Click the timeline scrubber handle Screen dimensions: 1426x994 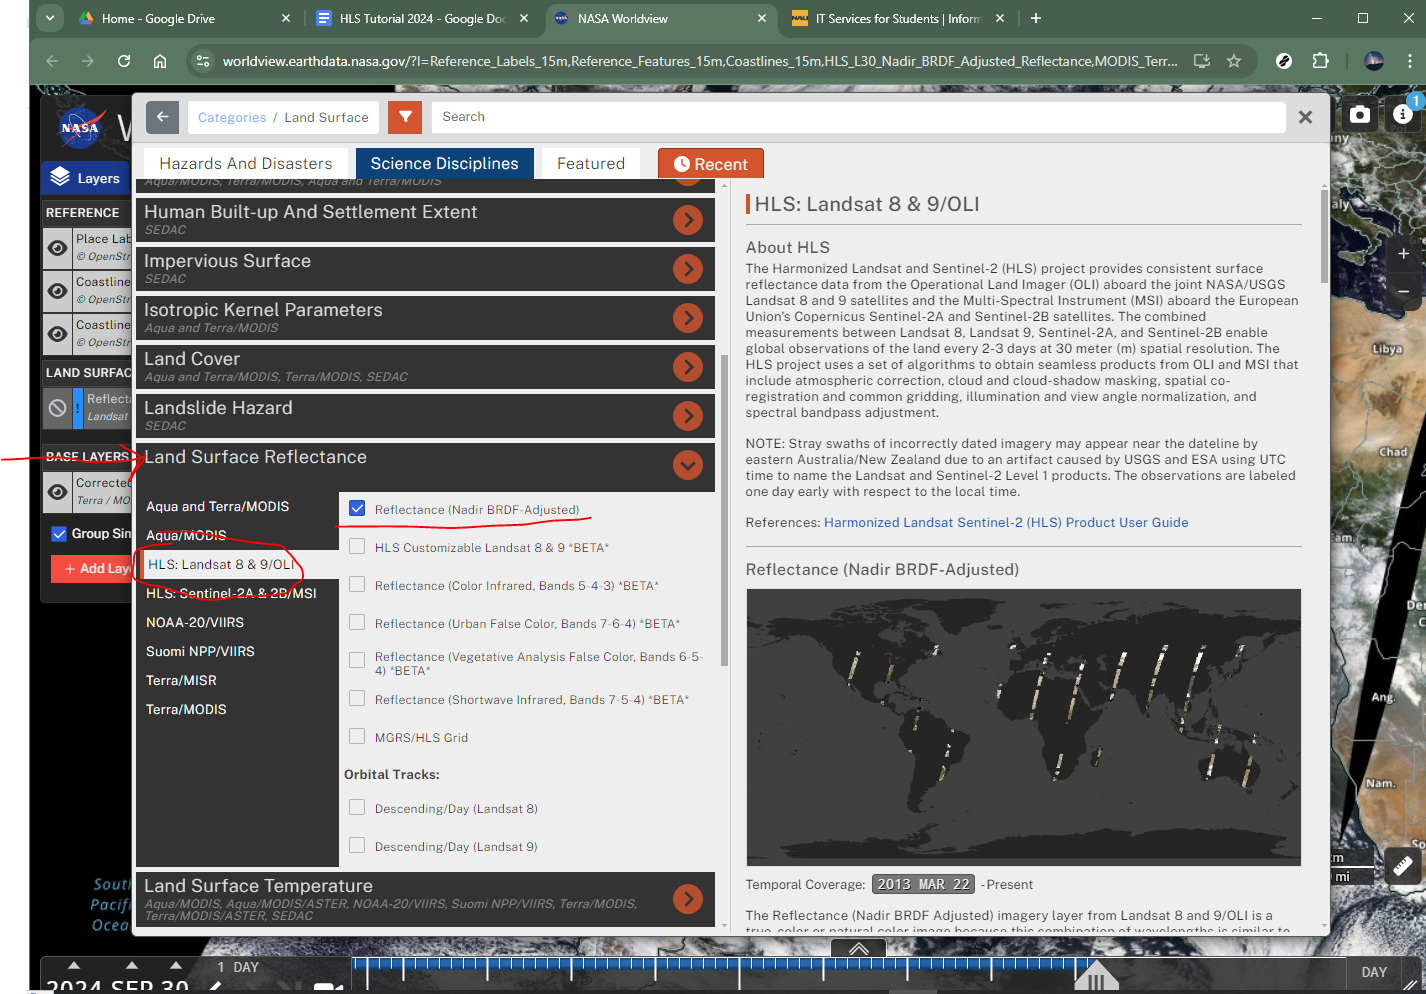pyautogui.click(x=1097, y=977)
